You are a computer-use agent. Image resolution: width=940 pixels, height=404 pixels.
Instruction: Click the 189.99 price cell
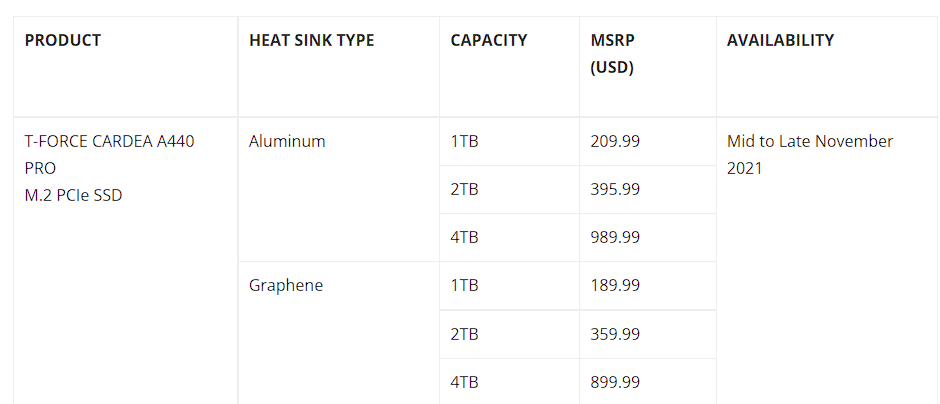click(647, 285)
